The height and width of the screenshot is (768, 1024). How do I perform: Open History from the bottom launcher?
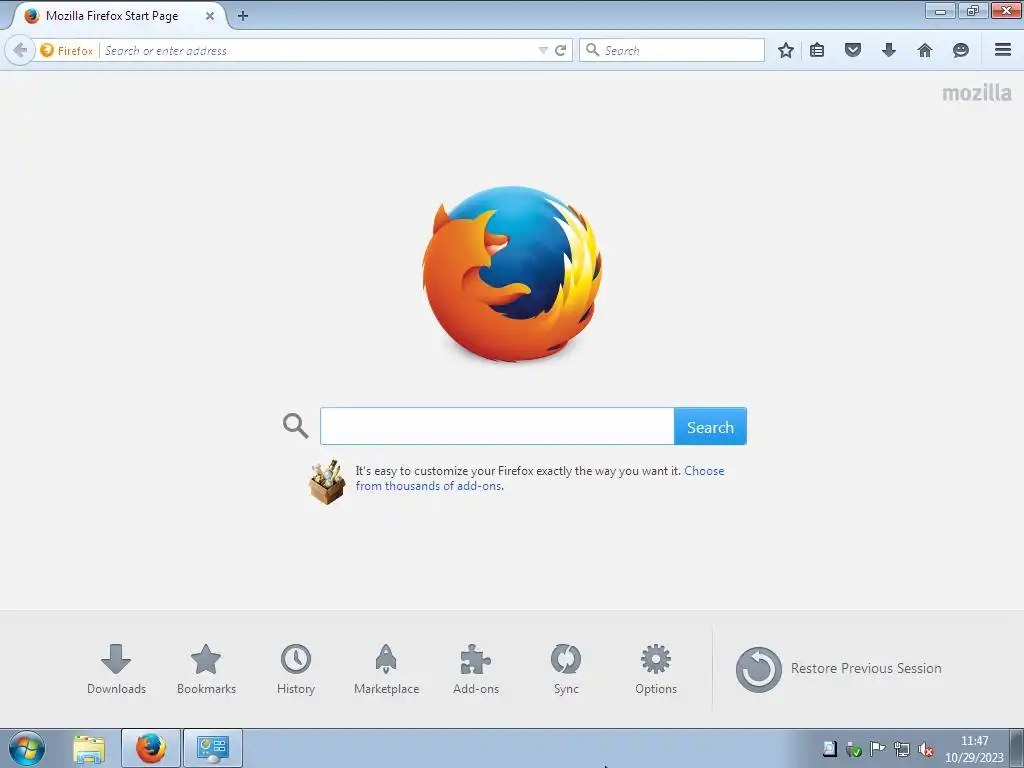(296, 669)
